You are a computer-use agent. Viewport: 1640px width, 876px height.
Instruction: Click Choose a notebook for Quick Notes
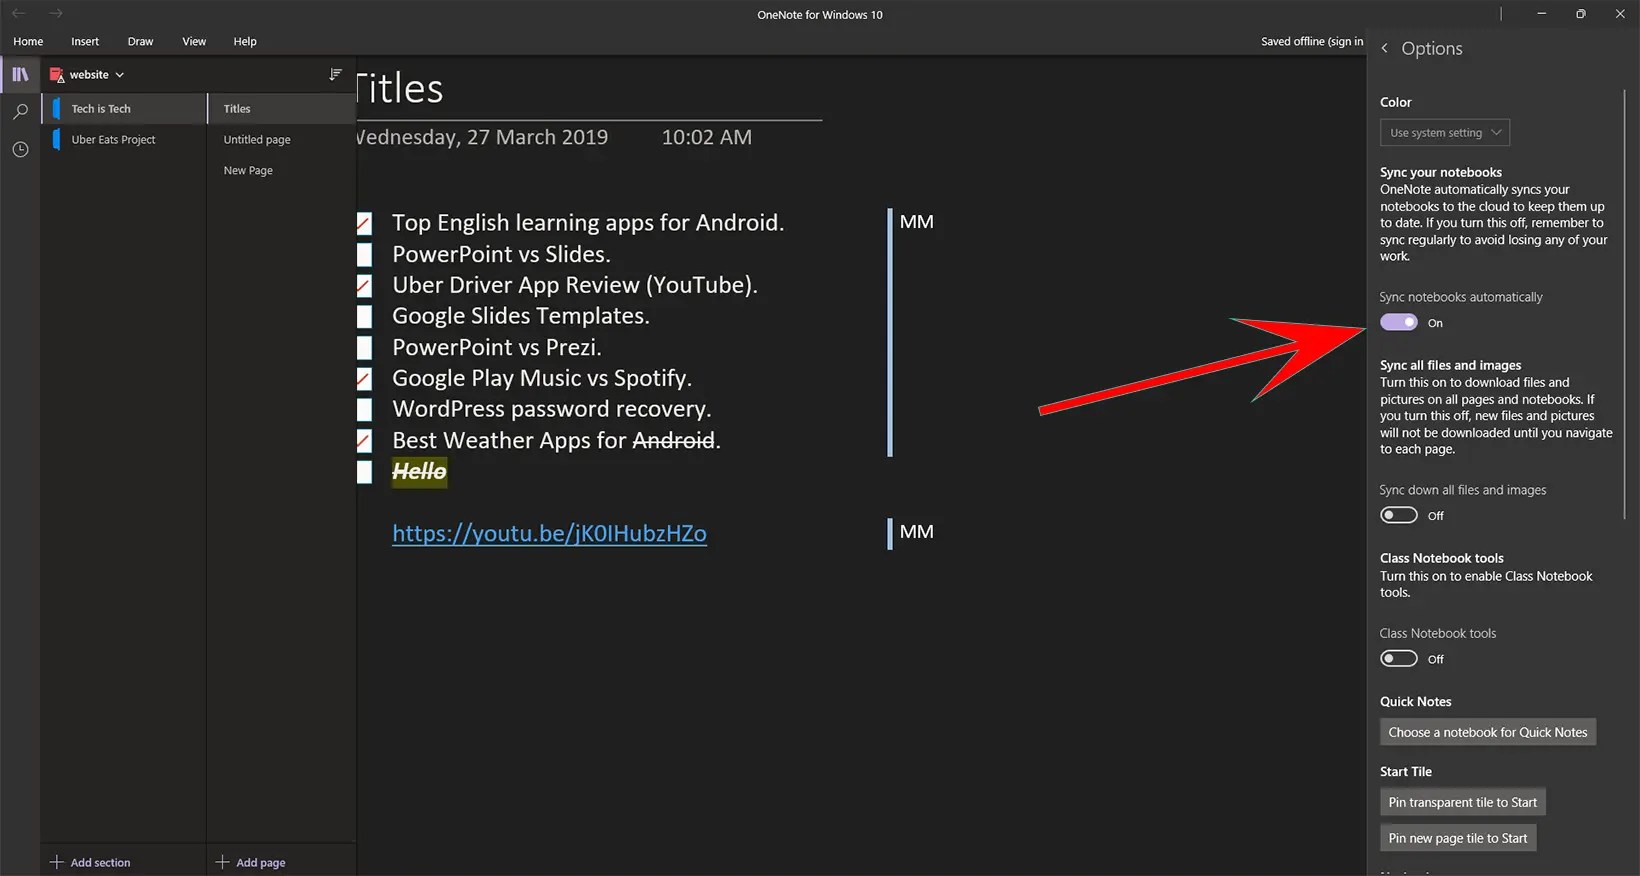pos(1488,732)
